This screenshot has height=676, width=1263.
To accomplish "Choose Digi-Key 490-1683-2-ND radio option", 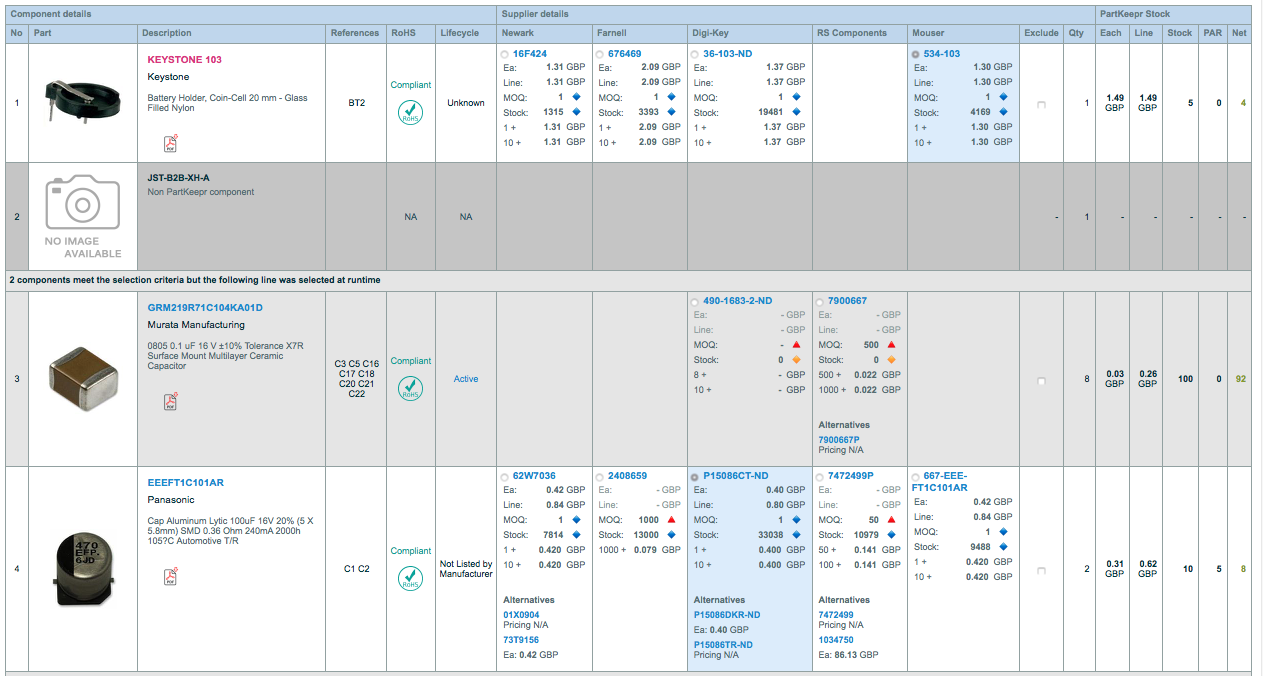I will (696, 302).
